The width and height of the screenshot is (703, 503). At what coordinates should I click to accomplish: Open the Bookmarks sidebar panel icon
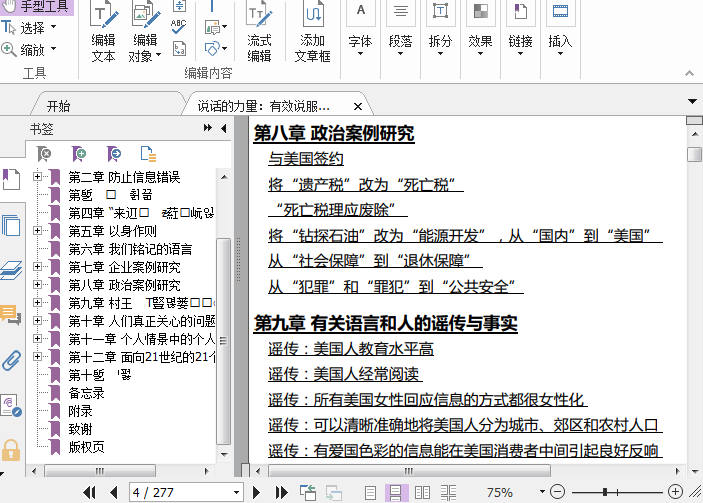(11, 179)
